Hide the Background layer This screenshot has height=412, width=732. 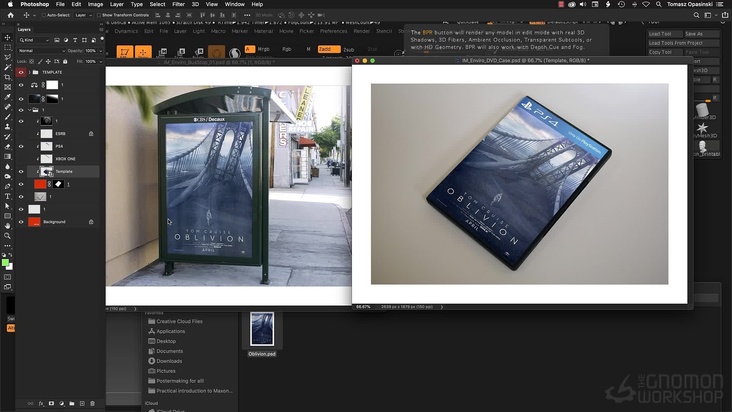[21, 222]
